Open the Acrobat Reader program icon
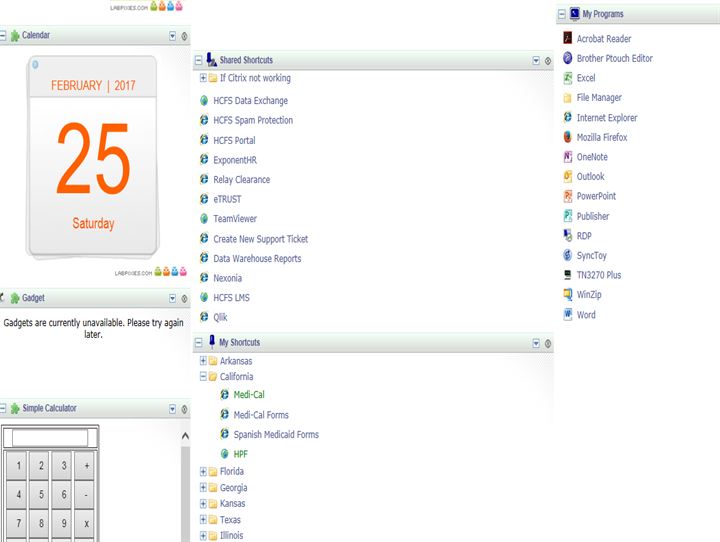This screenshot has width=720, height=542. [x=568, y=39]
